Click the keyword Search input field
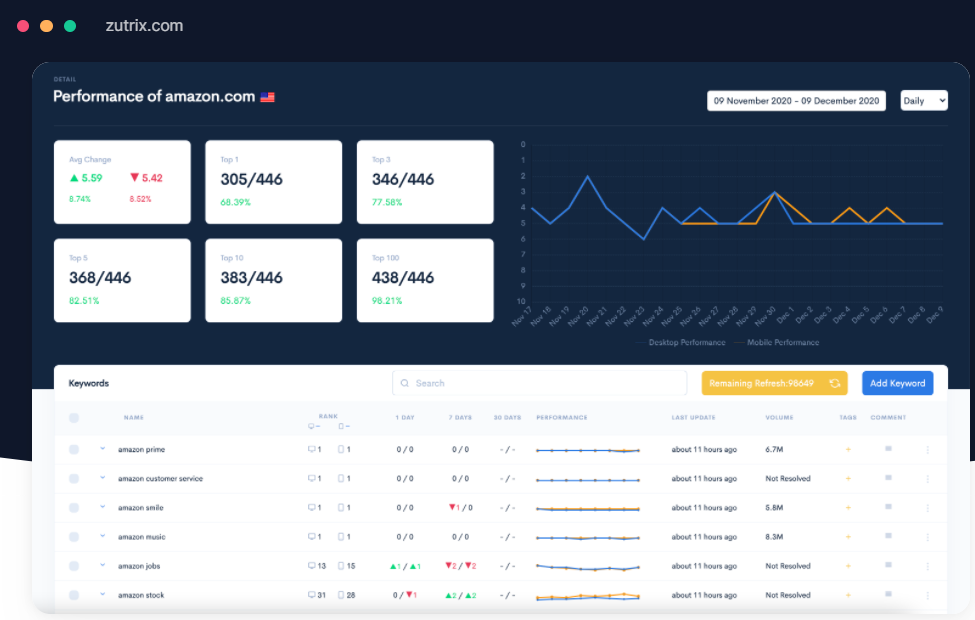 (540, 383)
